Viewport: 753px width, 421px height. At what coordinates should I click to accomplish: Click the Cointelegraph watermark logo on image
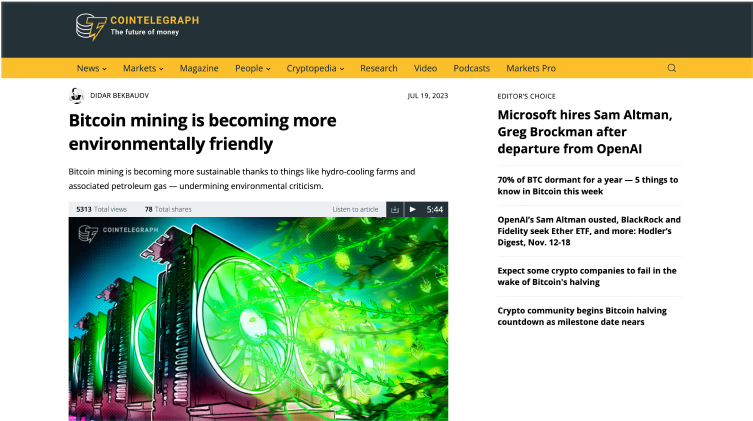pyautogui.click(x=118, y=233)
